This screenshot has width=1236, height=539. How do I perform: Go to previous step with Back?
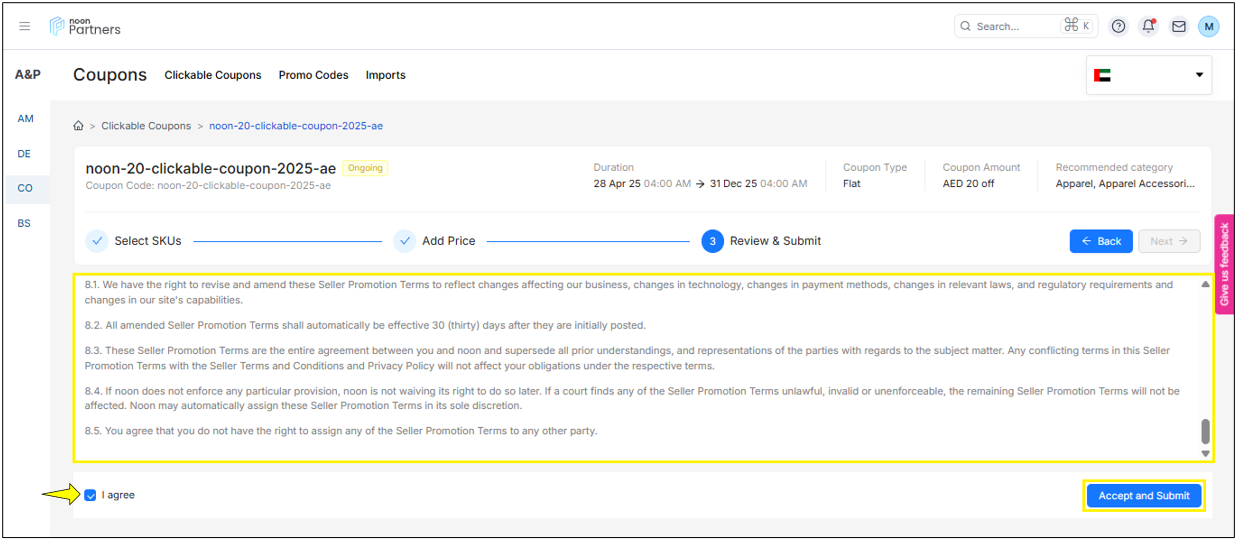(x=1101, y=241)
